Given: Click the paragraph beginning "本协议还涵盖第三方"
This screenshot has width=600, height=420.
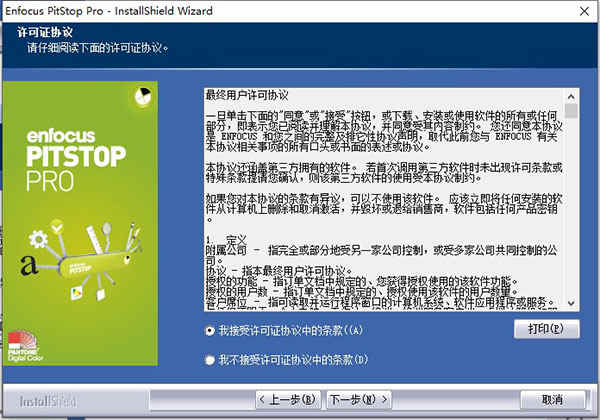Looking at the screenshot, I should click(x=384, y=173).
